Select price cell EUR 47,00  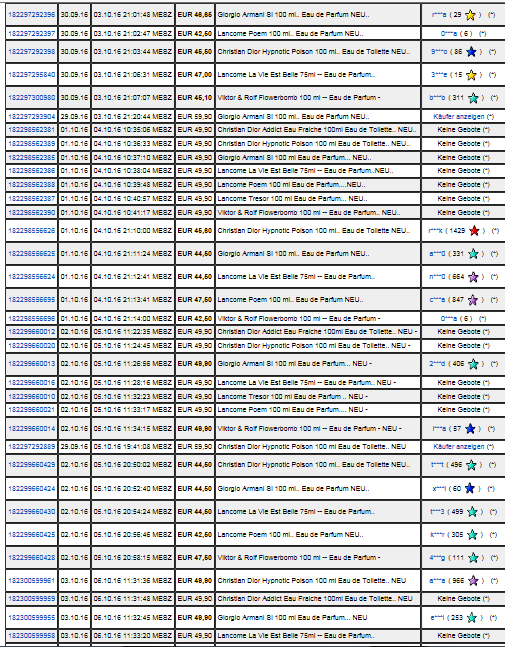(x=195, y=75)
